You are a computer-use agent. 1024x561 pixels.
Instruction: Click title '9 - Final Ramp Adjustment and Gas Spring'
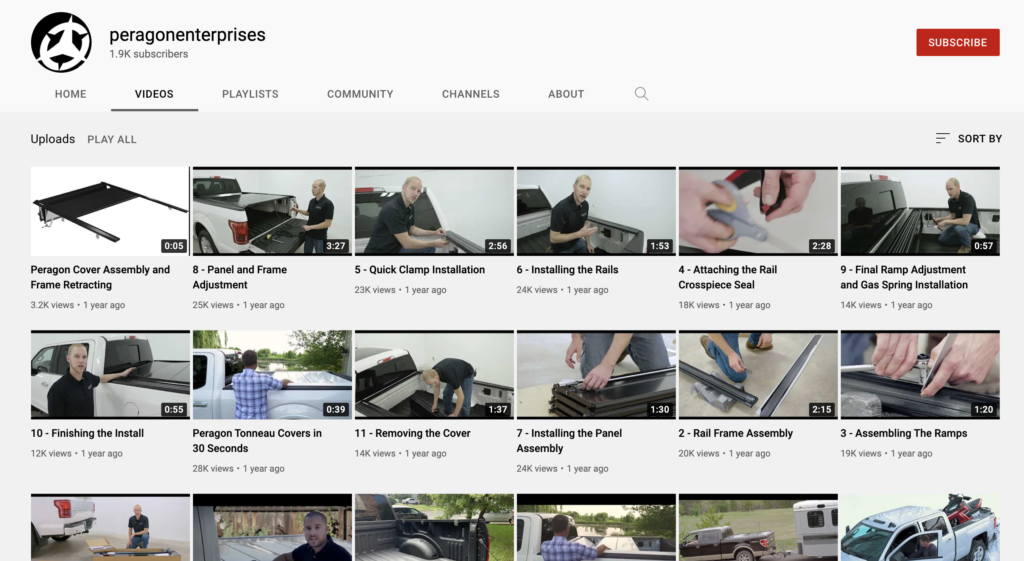point(904,277)
